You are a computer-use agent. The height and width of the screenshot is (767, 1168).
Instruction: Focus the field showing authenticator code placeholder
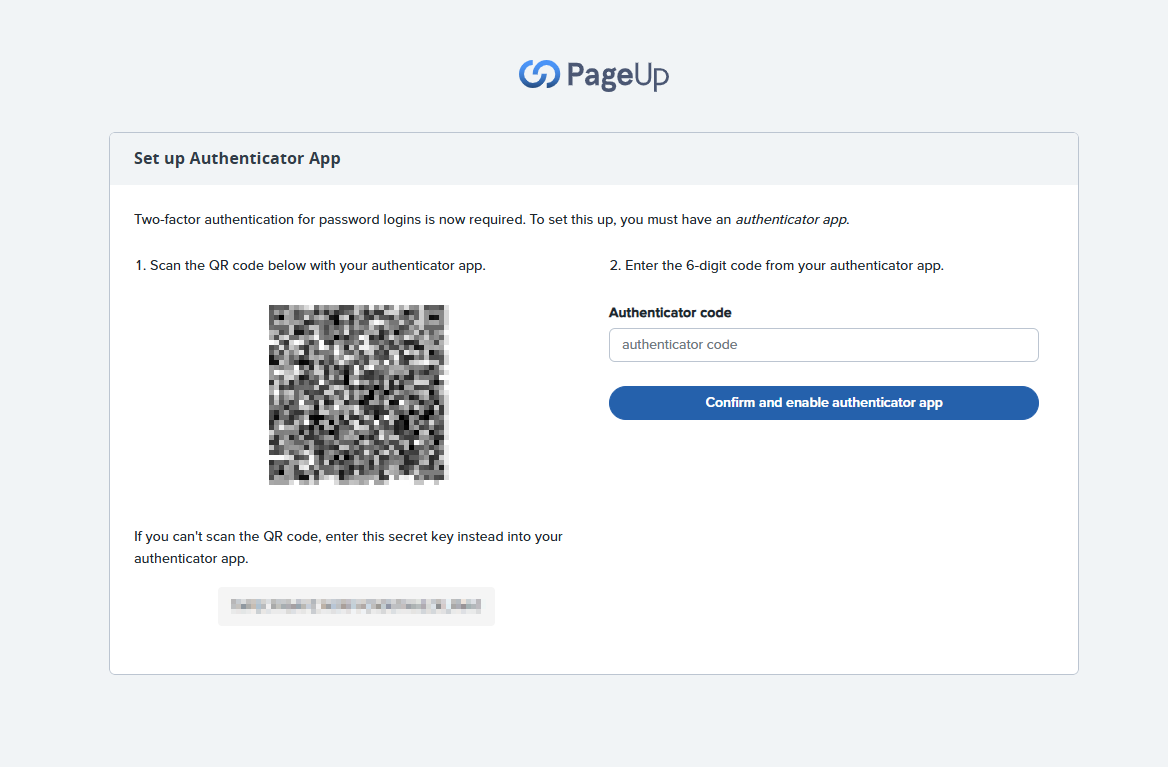coord(823,344)
